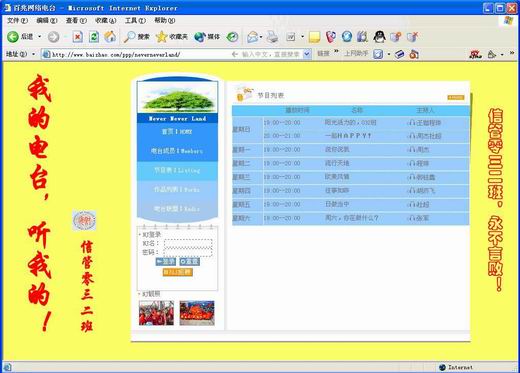Click the Refresh page icon
Screen dimensions: 520x373
(94, 37)
